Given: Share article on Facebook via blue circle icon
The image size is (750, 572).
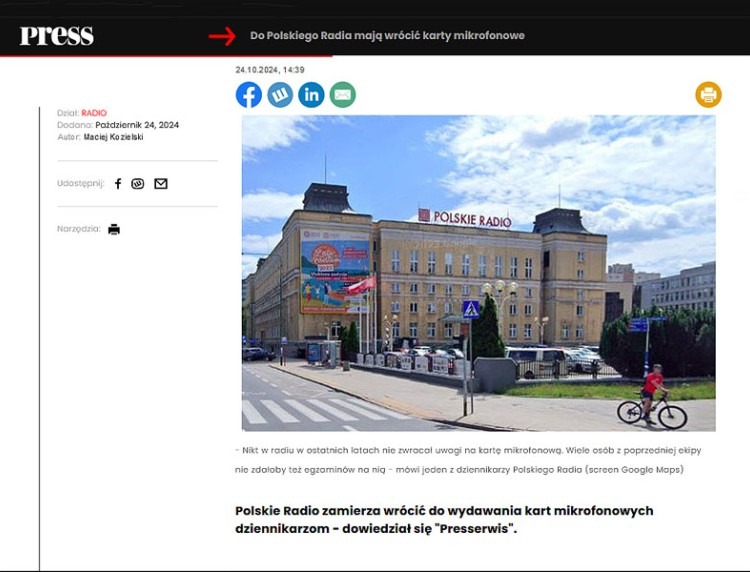Looking at the screenshot, I should tap(249, 95).
